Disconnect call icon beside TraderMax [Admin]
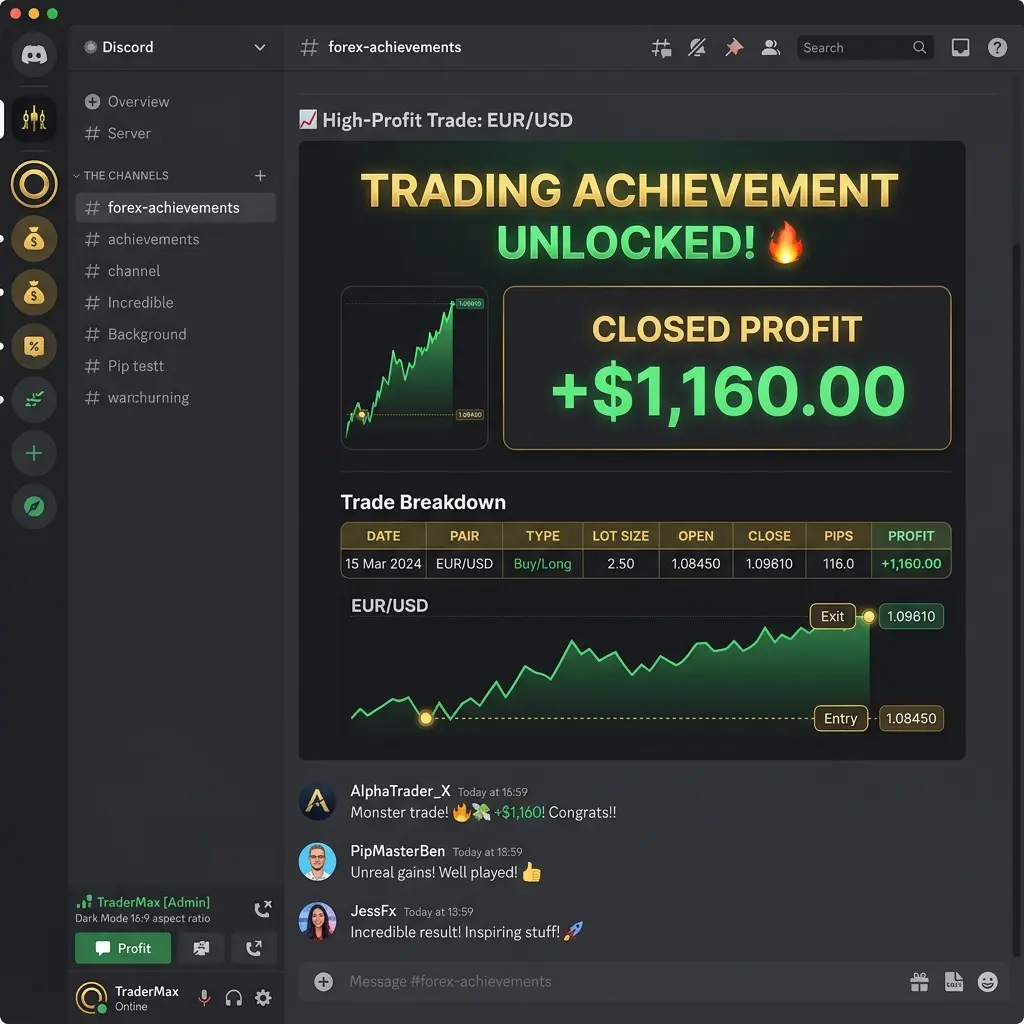 point(263,909)
